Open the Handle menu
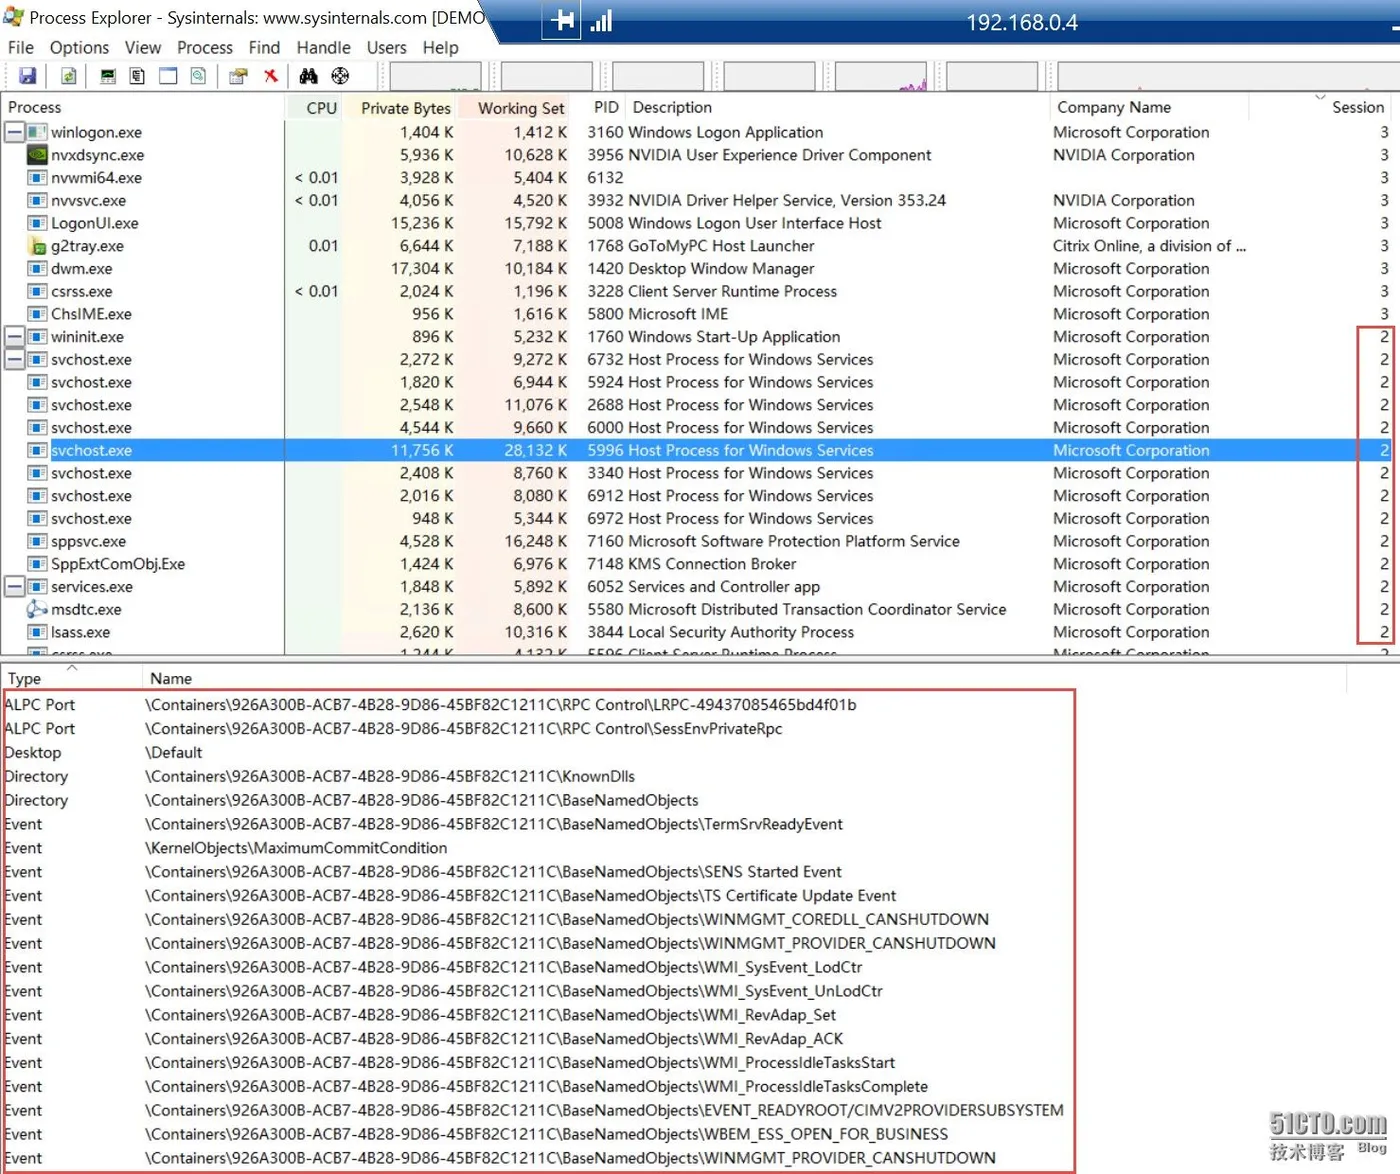1400x1174 pixels. click(323, 48)
